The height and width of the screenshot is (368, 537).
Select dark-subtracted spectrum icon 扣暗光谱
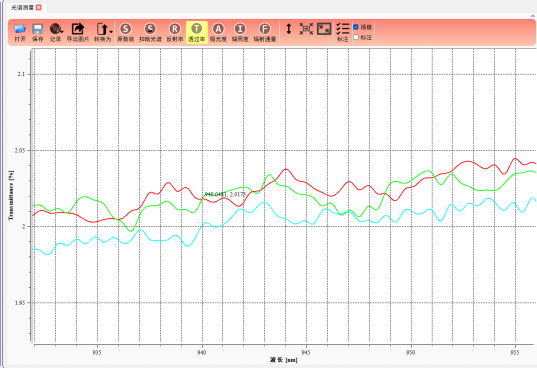150,33
